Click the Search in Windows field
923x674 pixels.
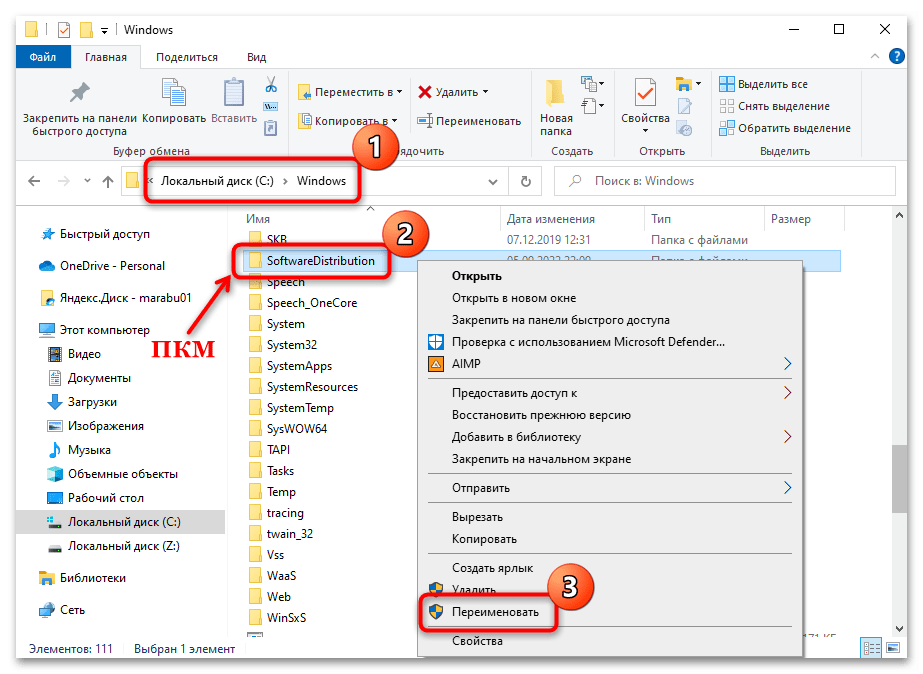click(725, 181)
